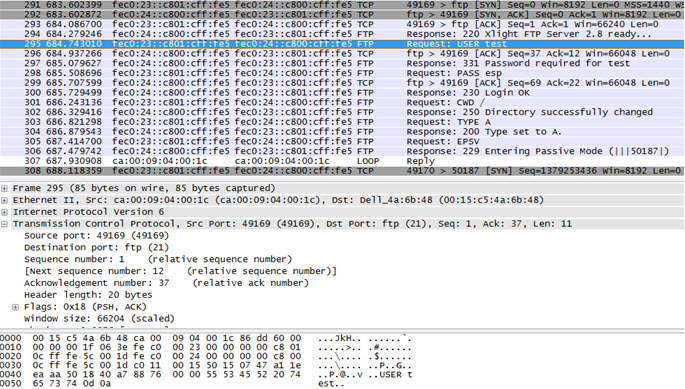The image size is (685, 389).
Task: Select the Destination port: ftp (21) field
Action: click(97, 247)
